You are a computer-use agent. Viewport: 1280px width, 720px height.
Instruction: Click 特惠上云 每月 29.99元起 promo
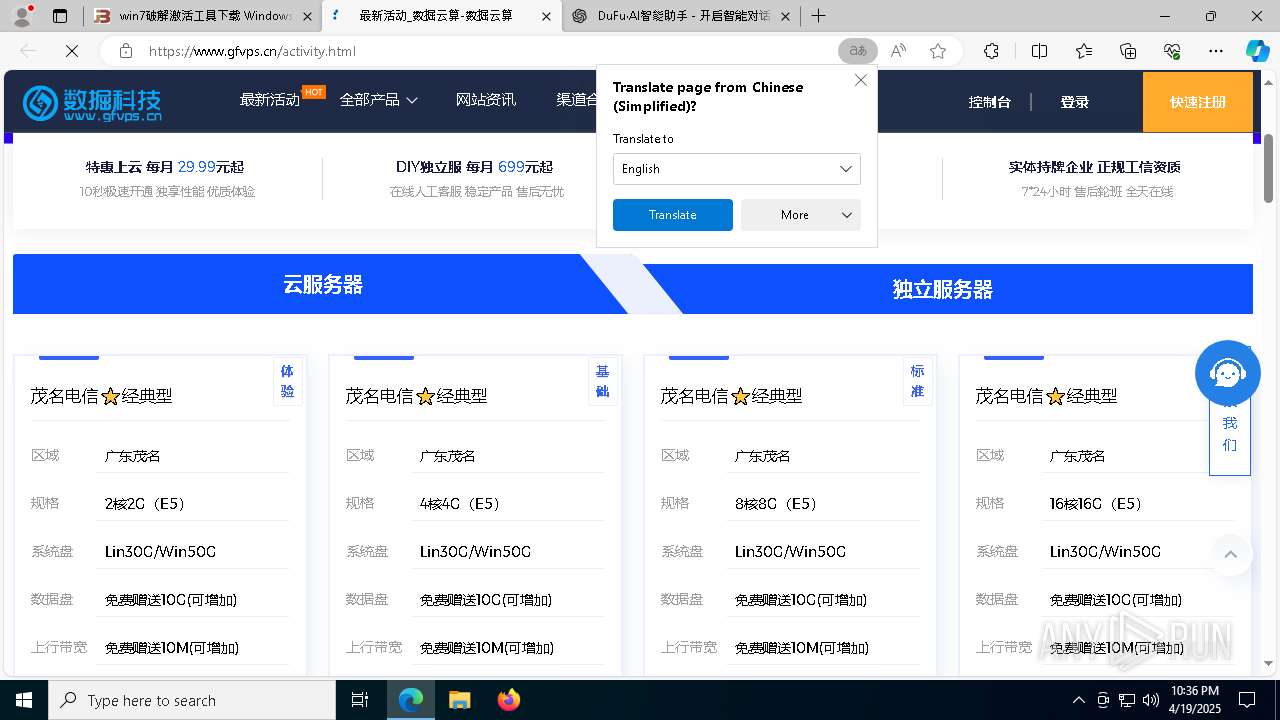165,167
